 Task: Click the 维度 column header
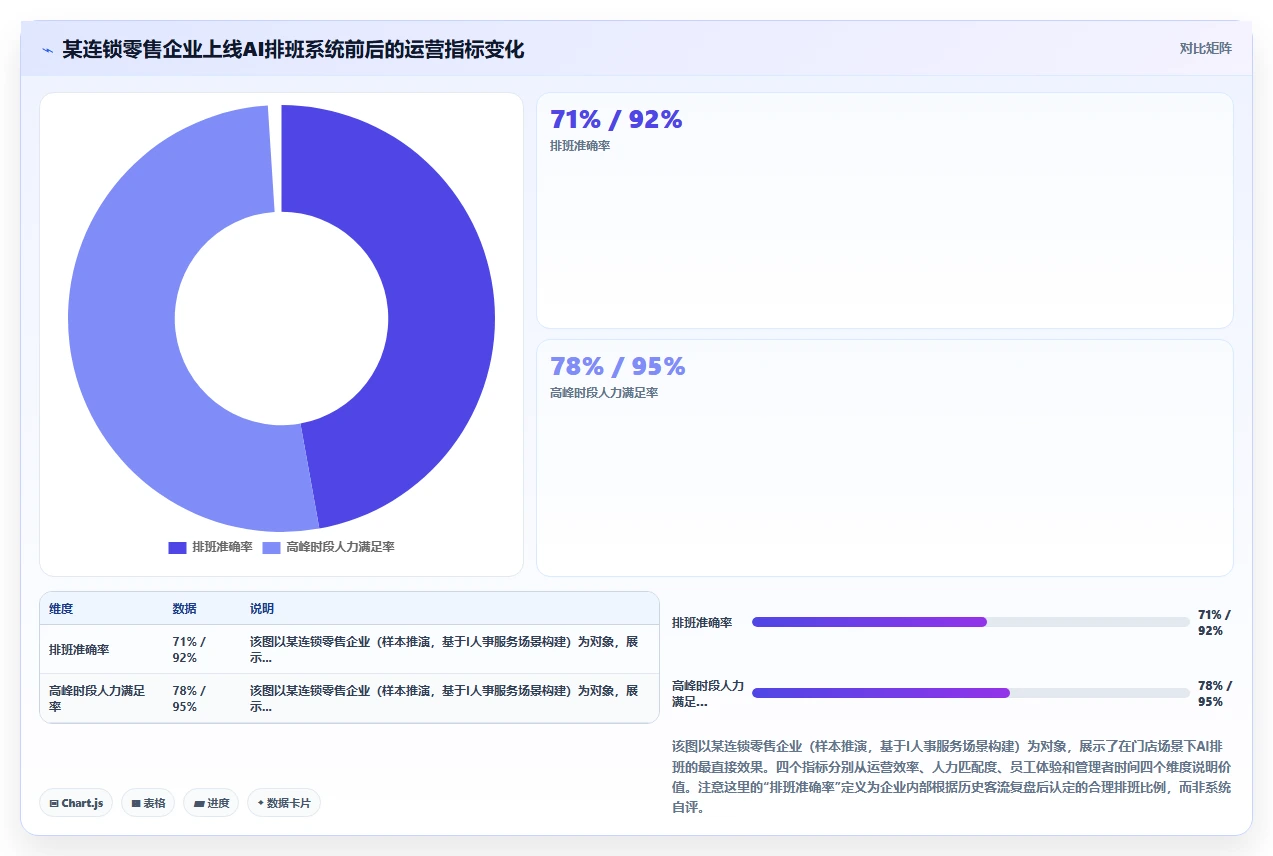tap(61, 609)
